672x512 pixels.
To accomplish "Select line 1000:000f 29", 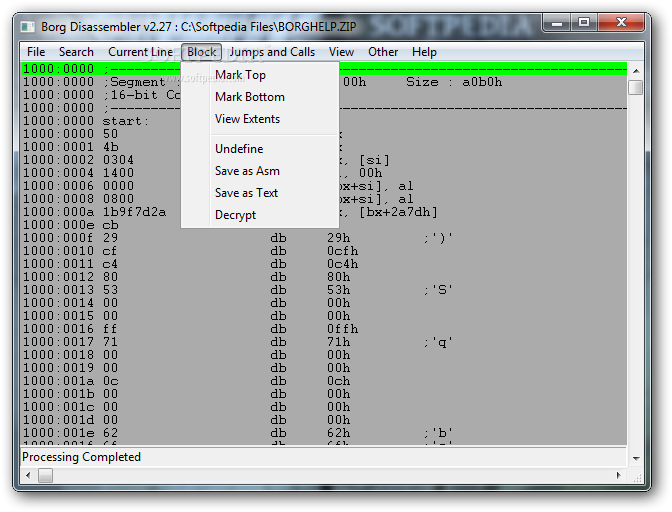I will (x=324, y=238).
